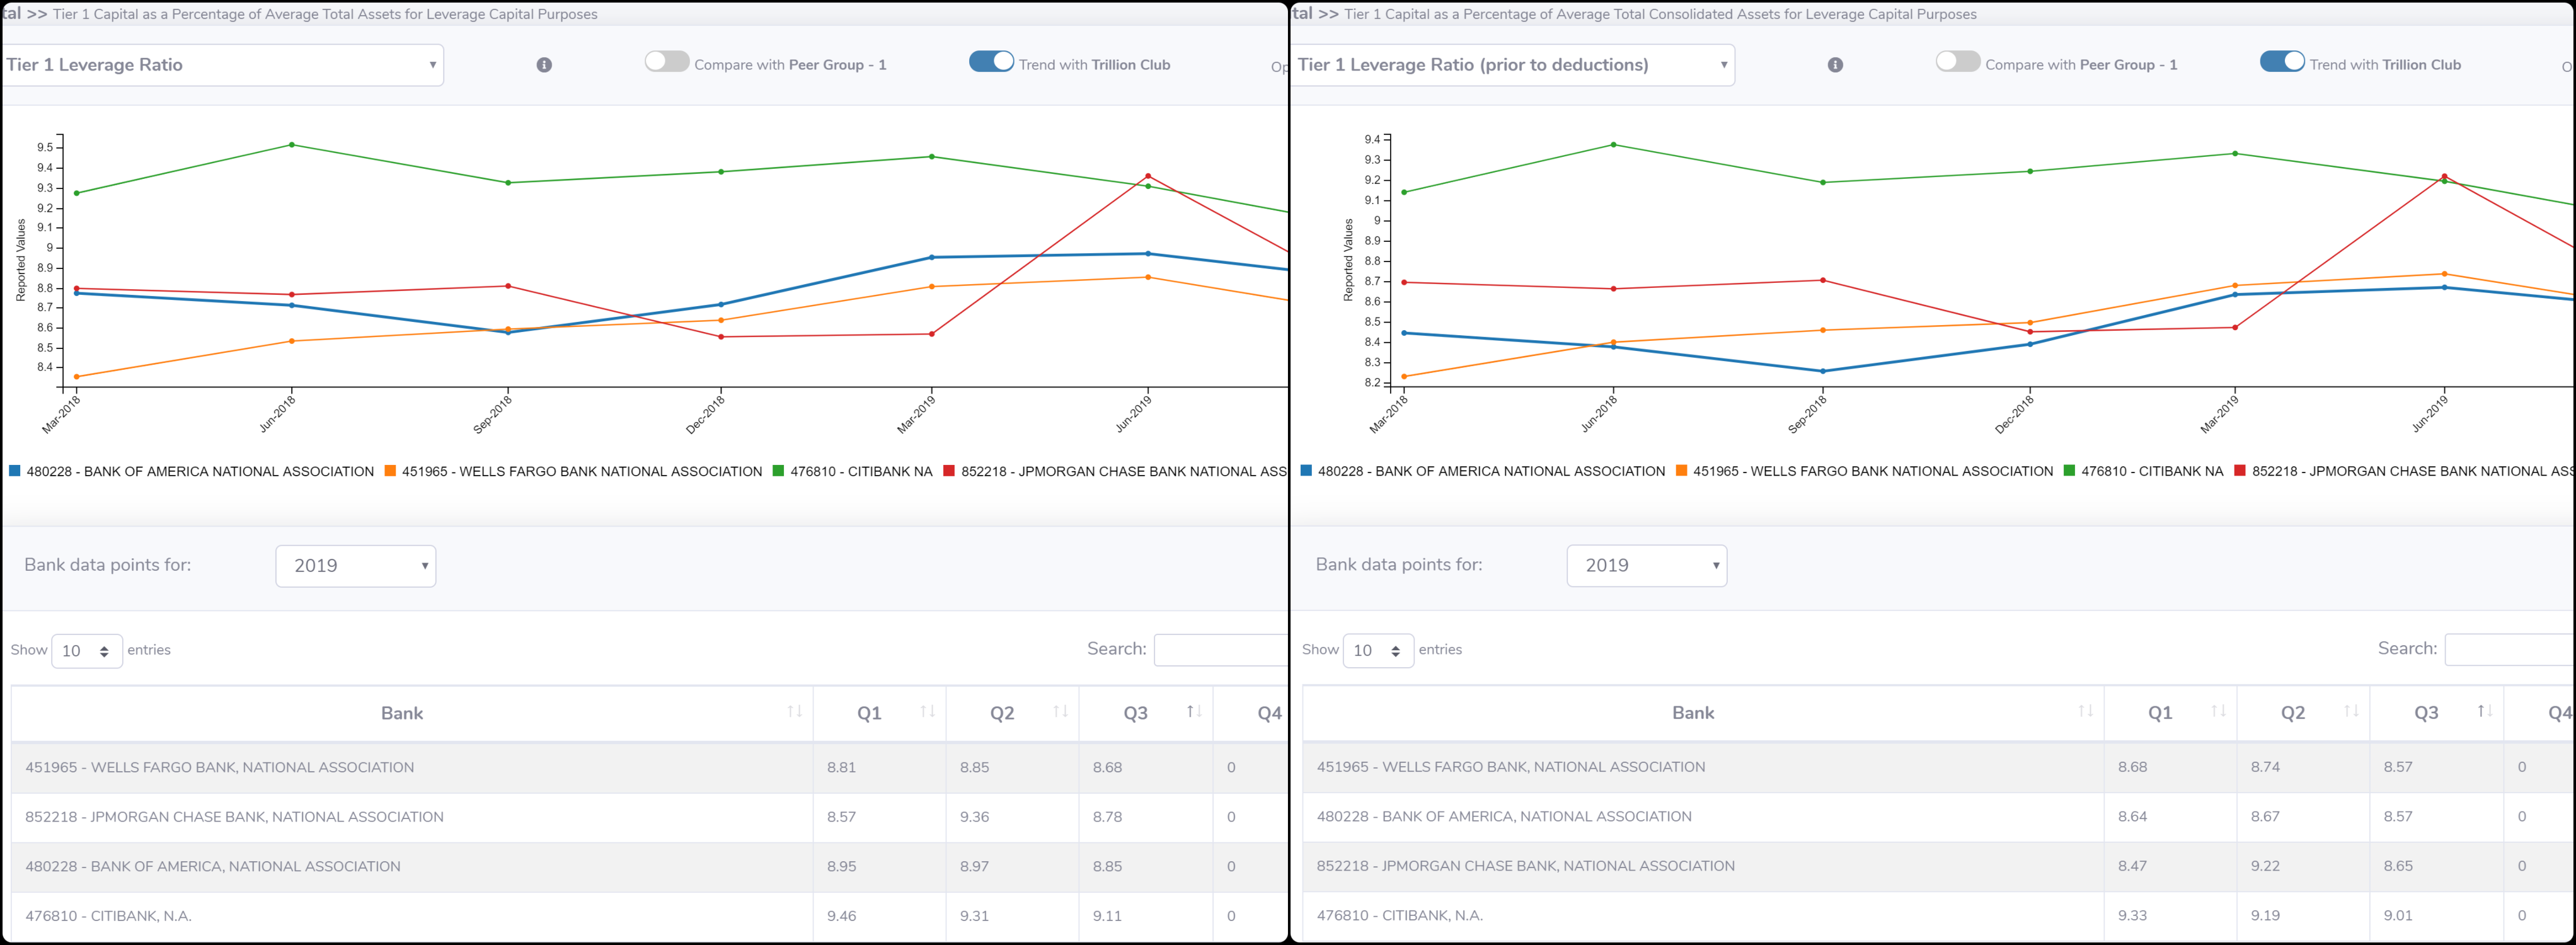Screen dimensions: 2576x945
Task: Click Bank of America blue legend swatch, right chart
Action: (x=1306, y=471)
